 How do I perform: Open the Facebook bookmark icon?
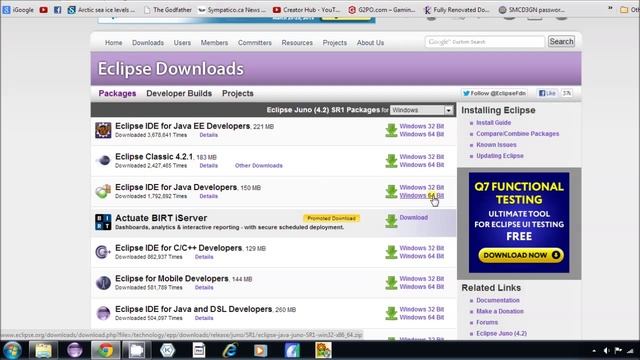point(58,10)
